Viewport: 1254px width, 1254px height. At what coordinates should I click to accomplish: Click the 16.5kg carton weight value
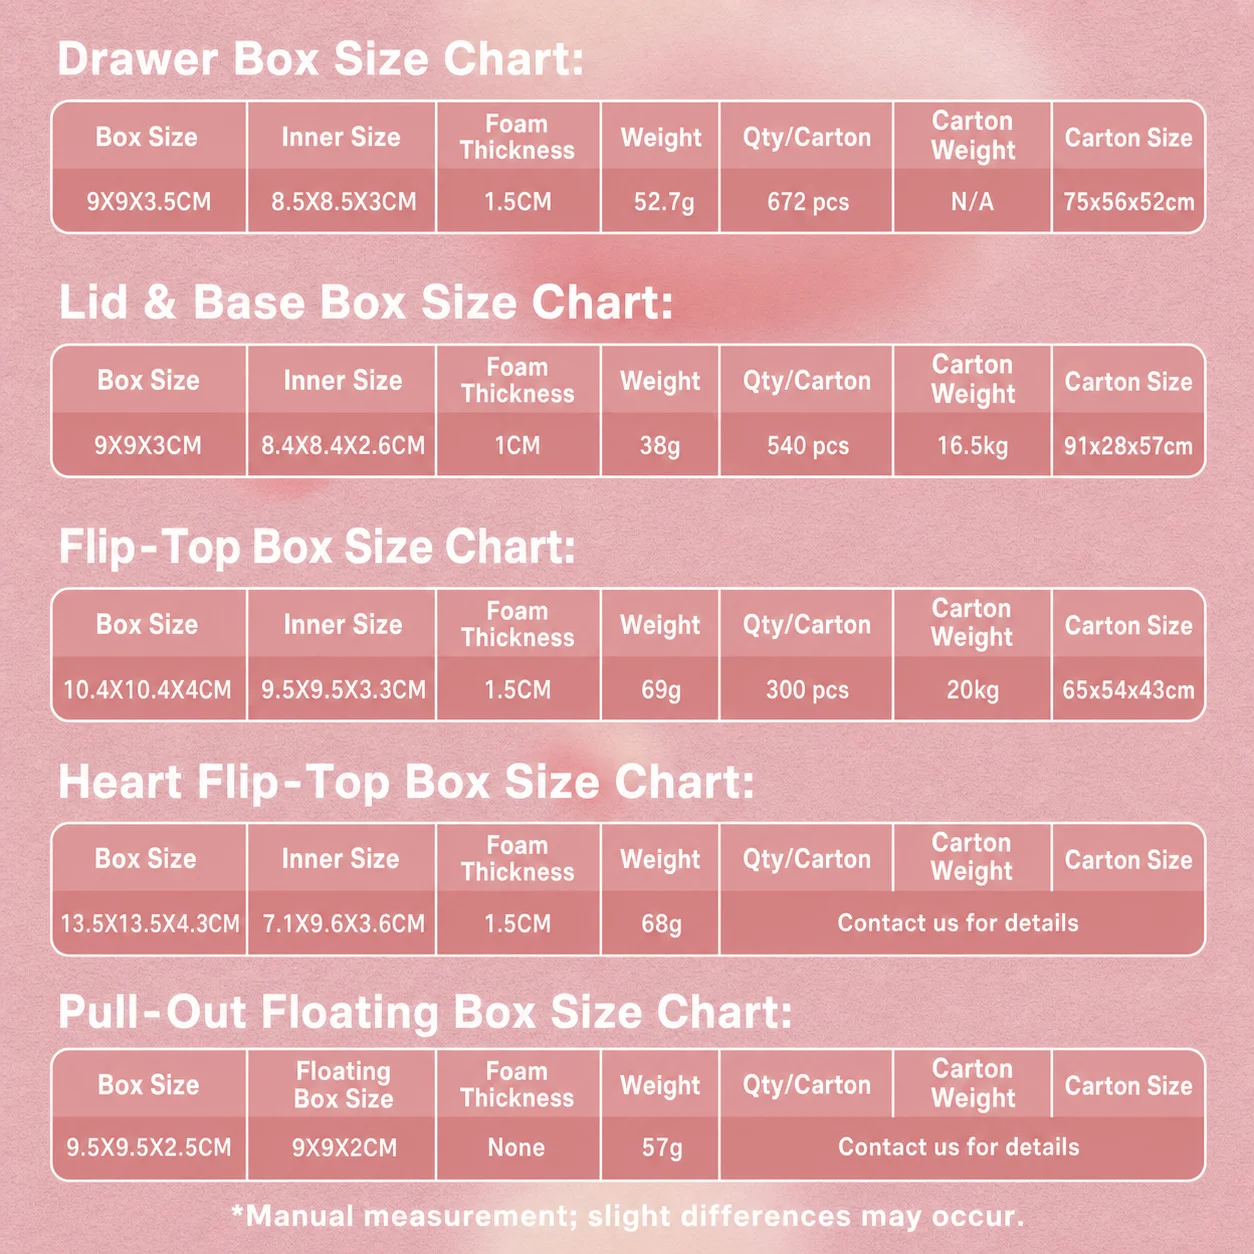972,445
